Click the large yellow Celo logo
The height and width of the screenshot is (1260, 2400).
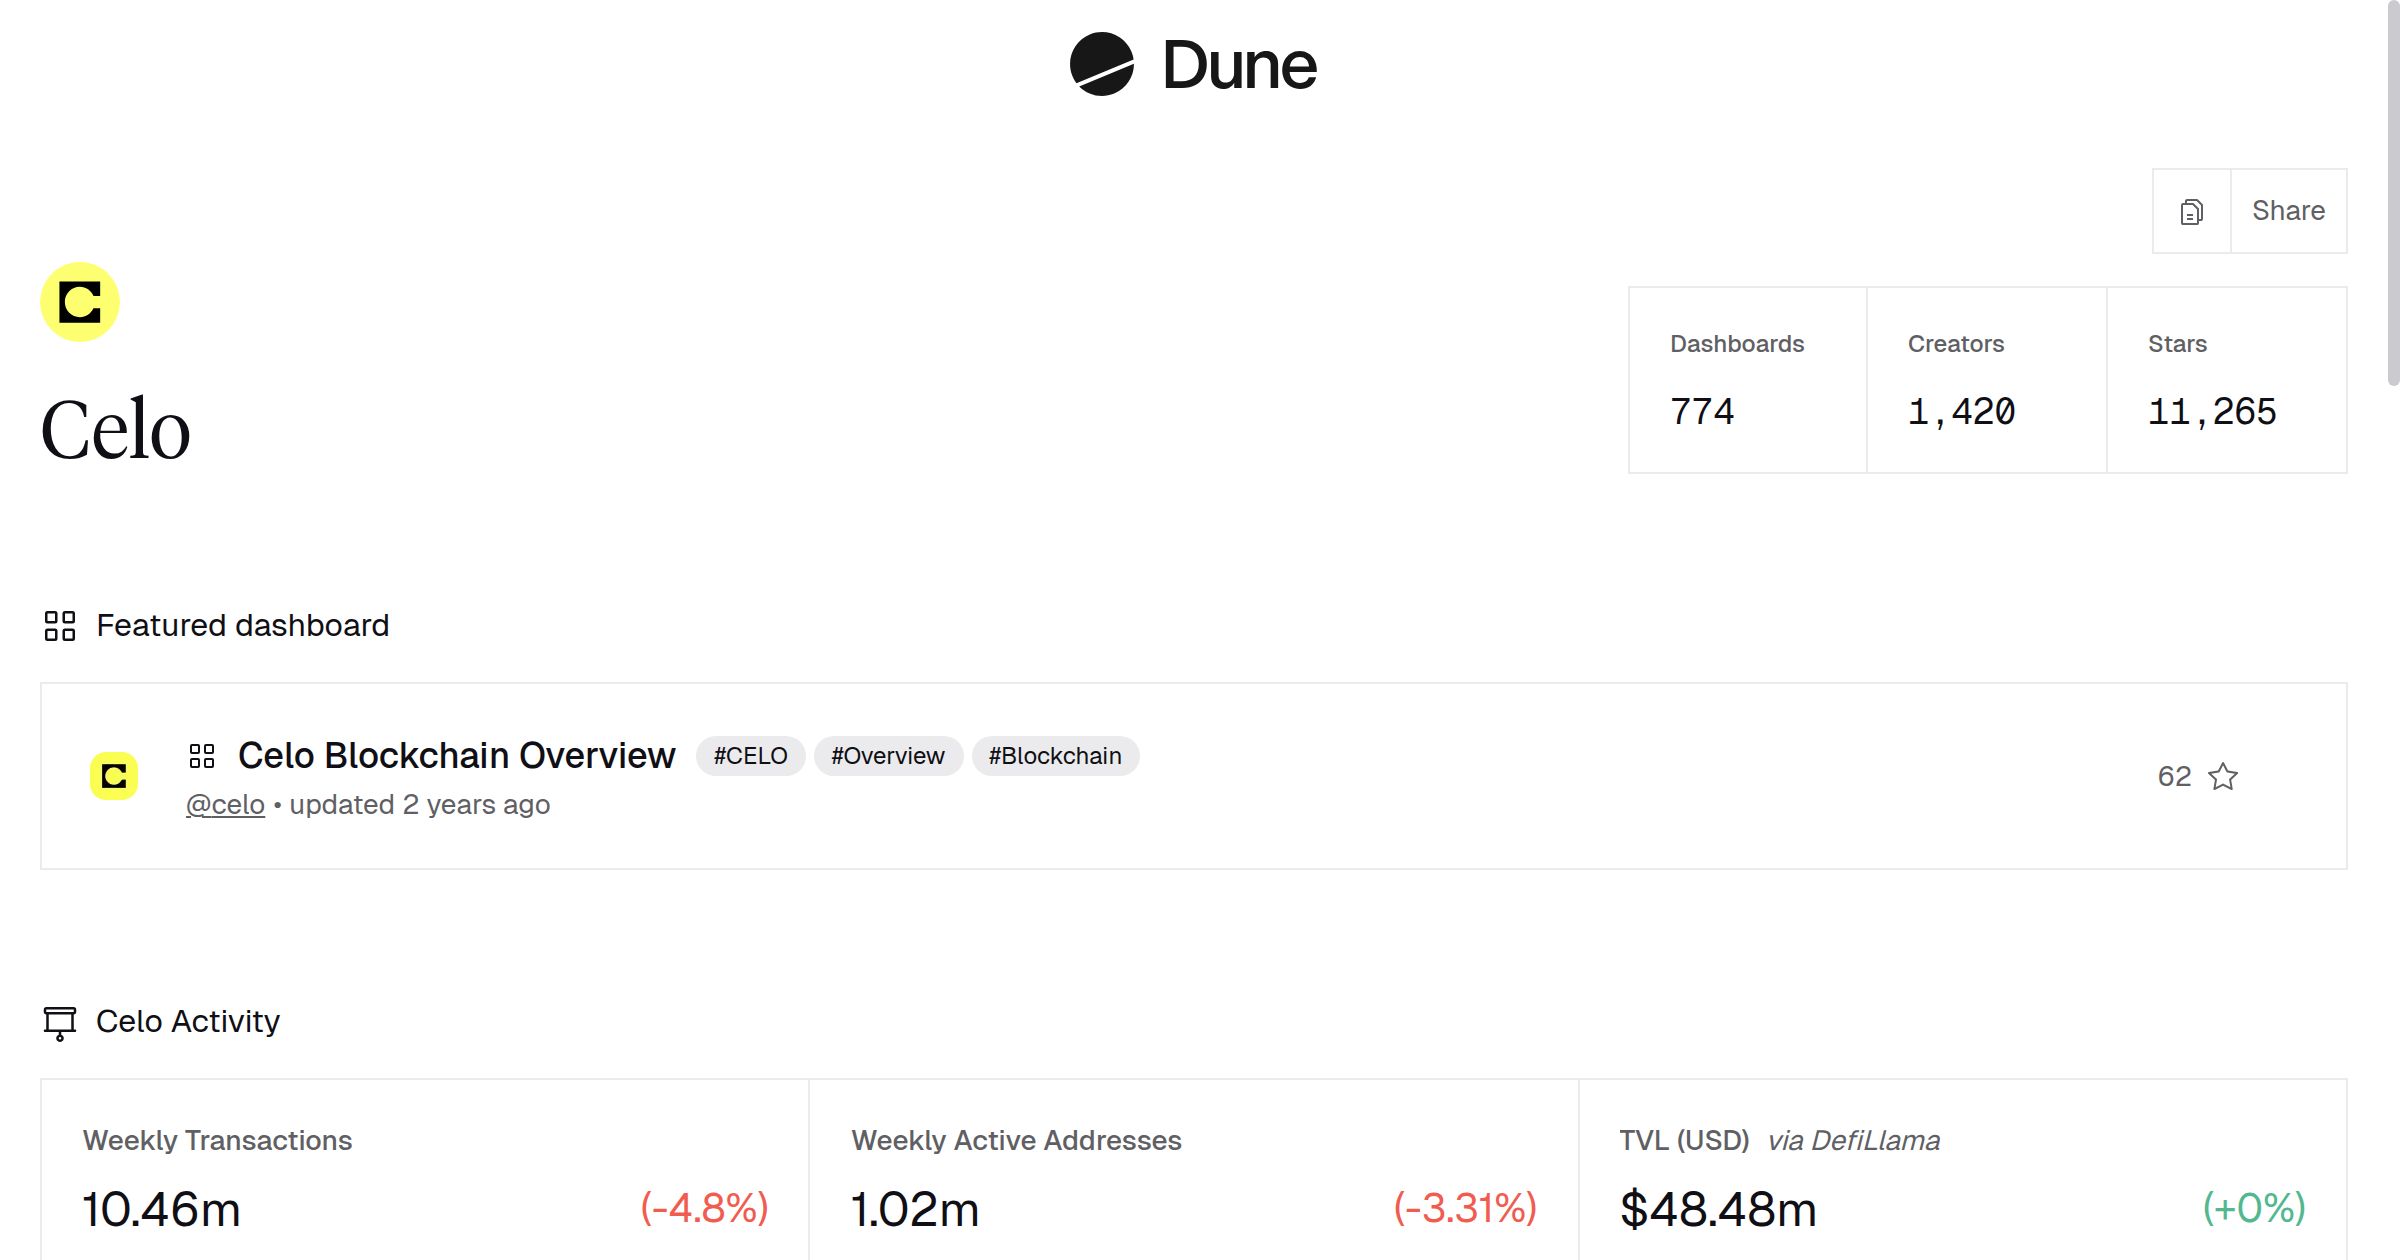tap(80, 302)
